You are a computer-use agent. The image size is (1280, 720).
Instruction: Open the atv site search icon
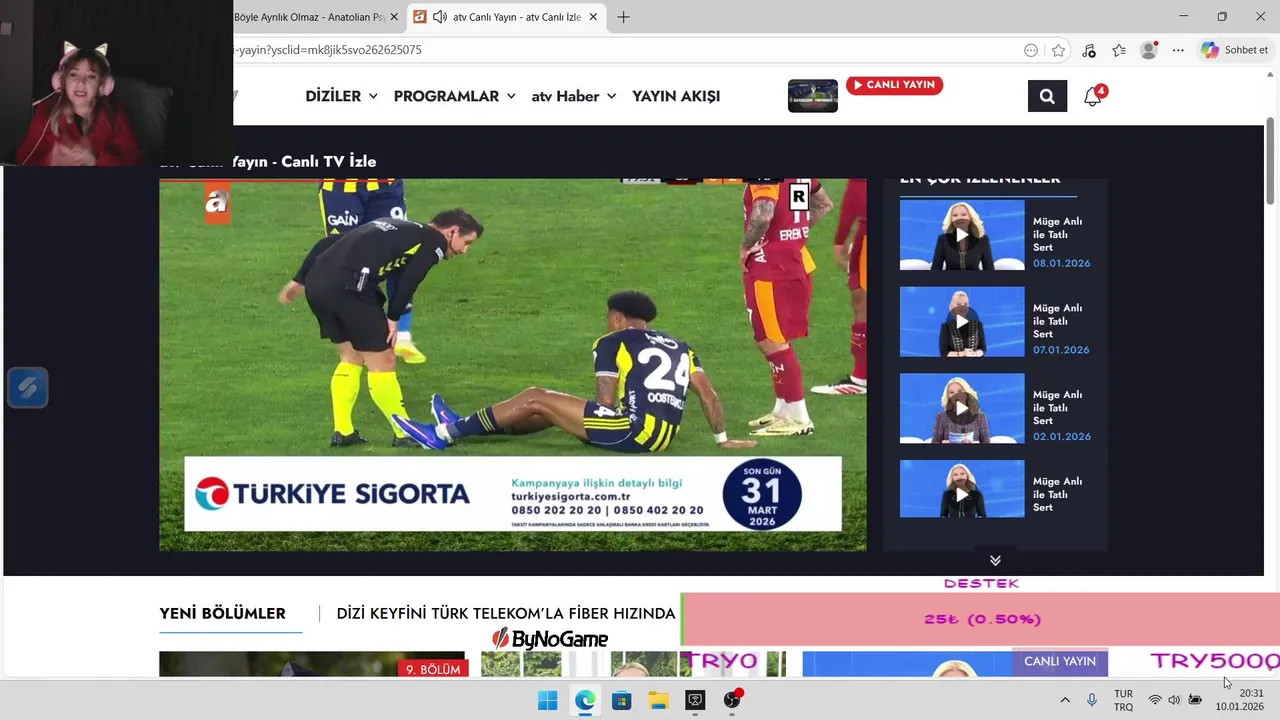[1047, 96]
